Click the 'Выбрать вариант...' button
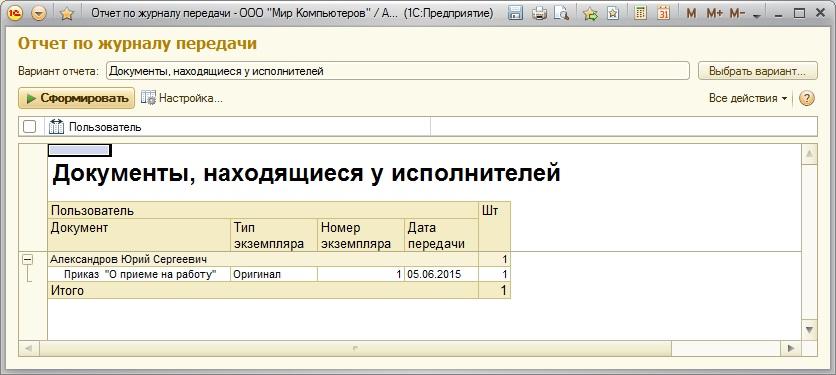 tap(758, 71)
